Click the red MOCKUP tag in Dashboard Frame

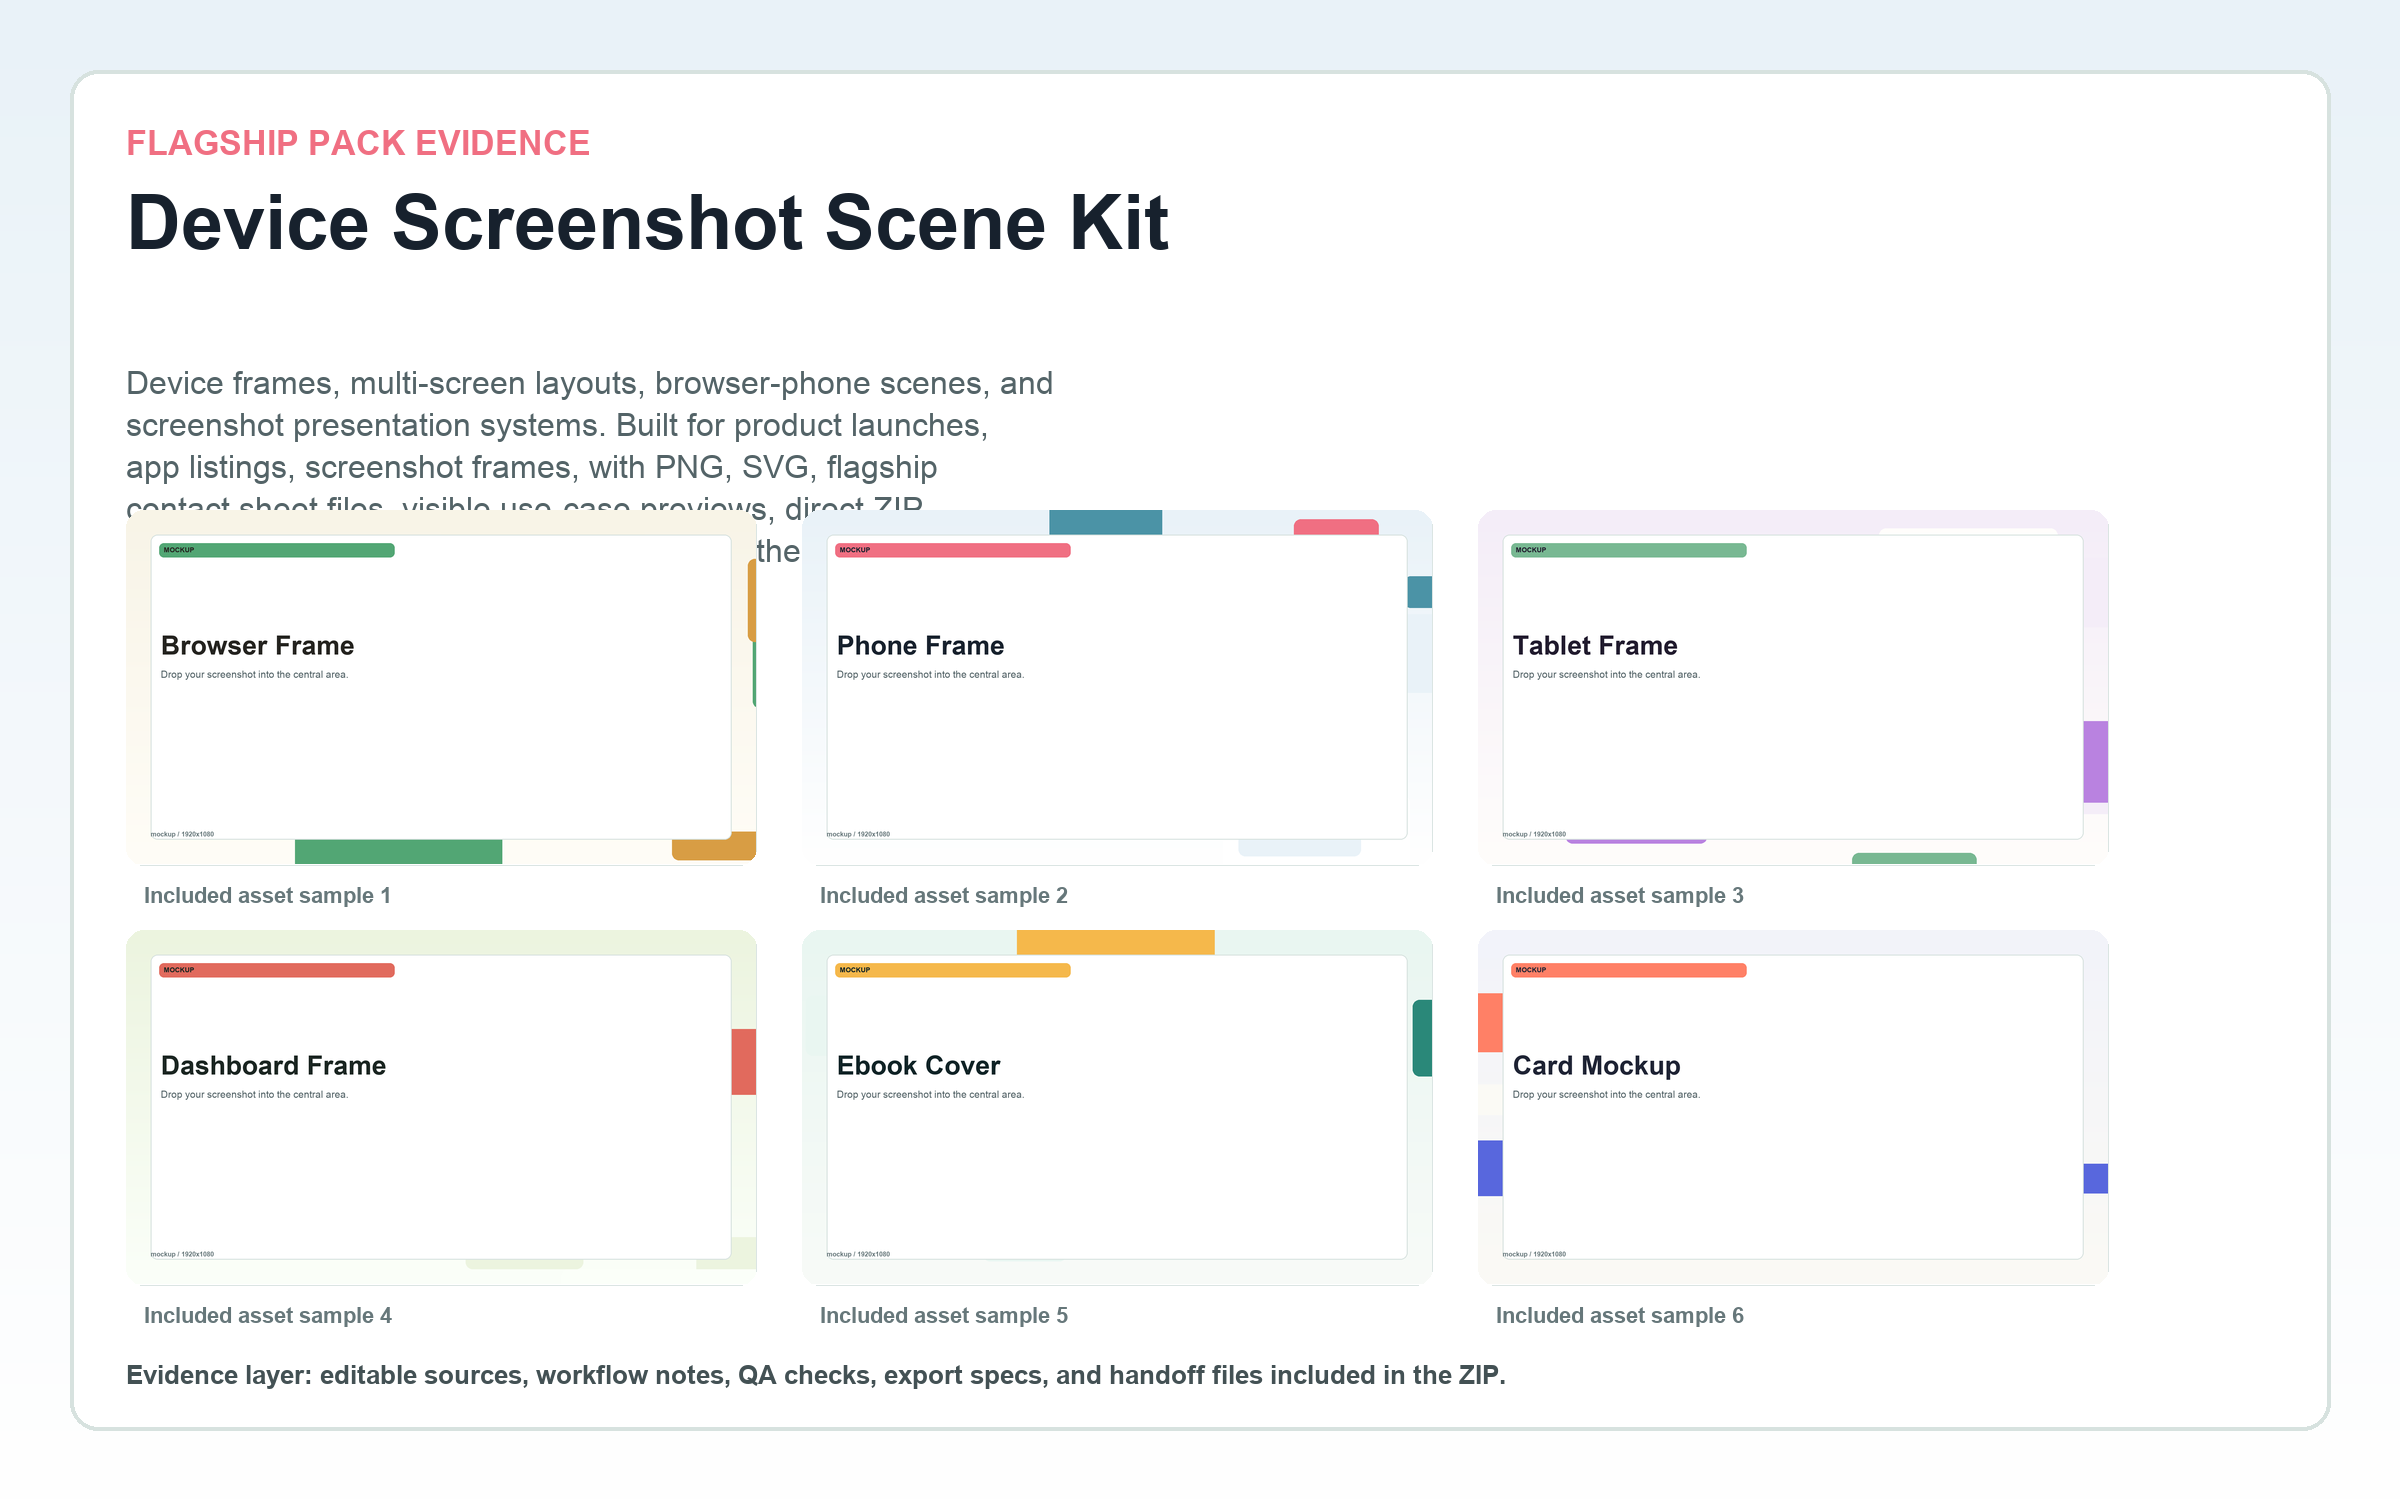tap(277, 970)
